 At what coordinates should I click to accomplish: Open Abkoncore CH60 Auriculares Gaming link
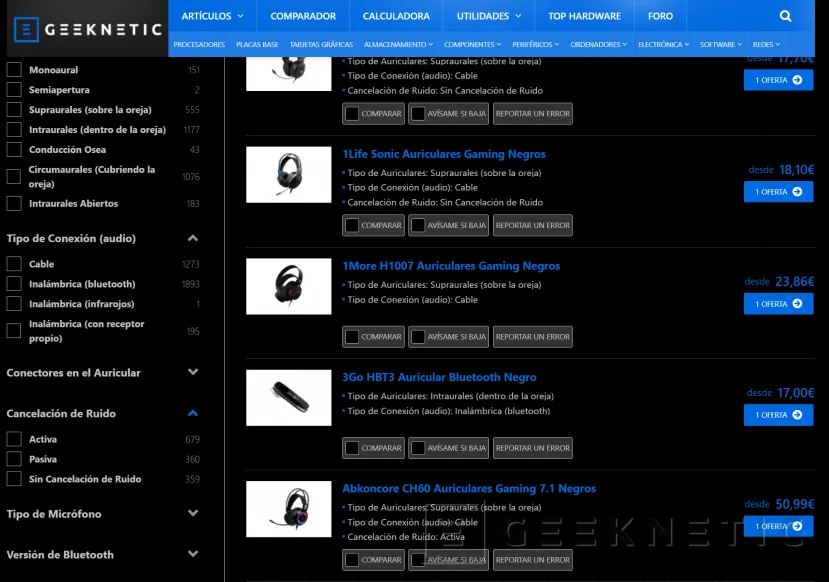tap(469, 489)
